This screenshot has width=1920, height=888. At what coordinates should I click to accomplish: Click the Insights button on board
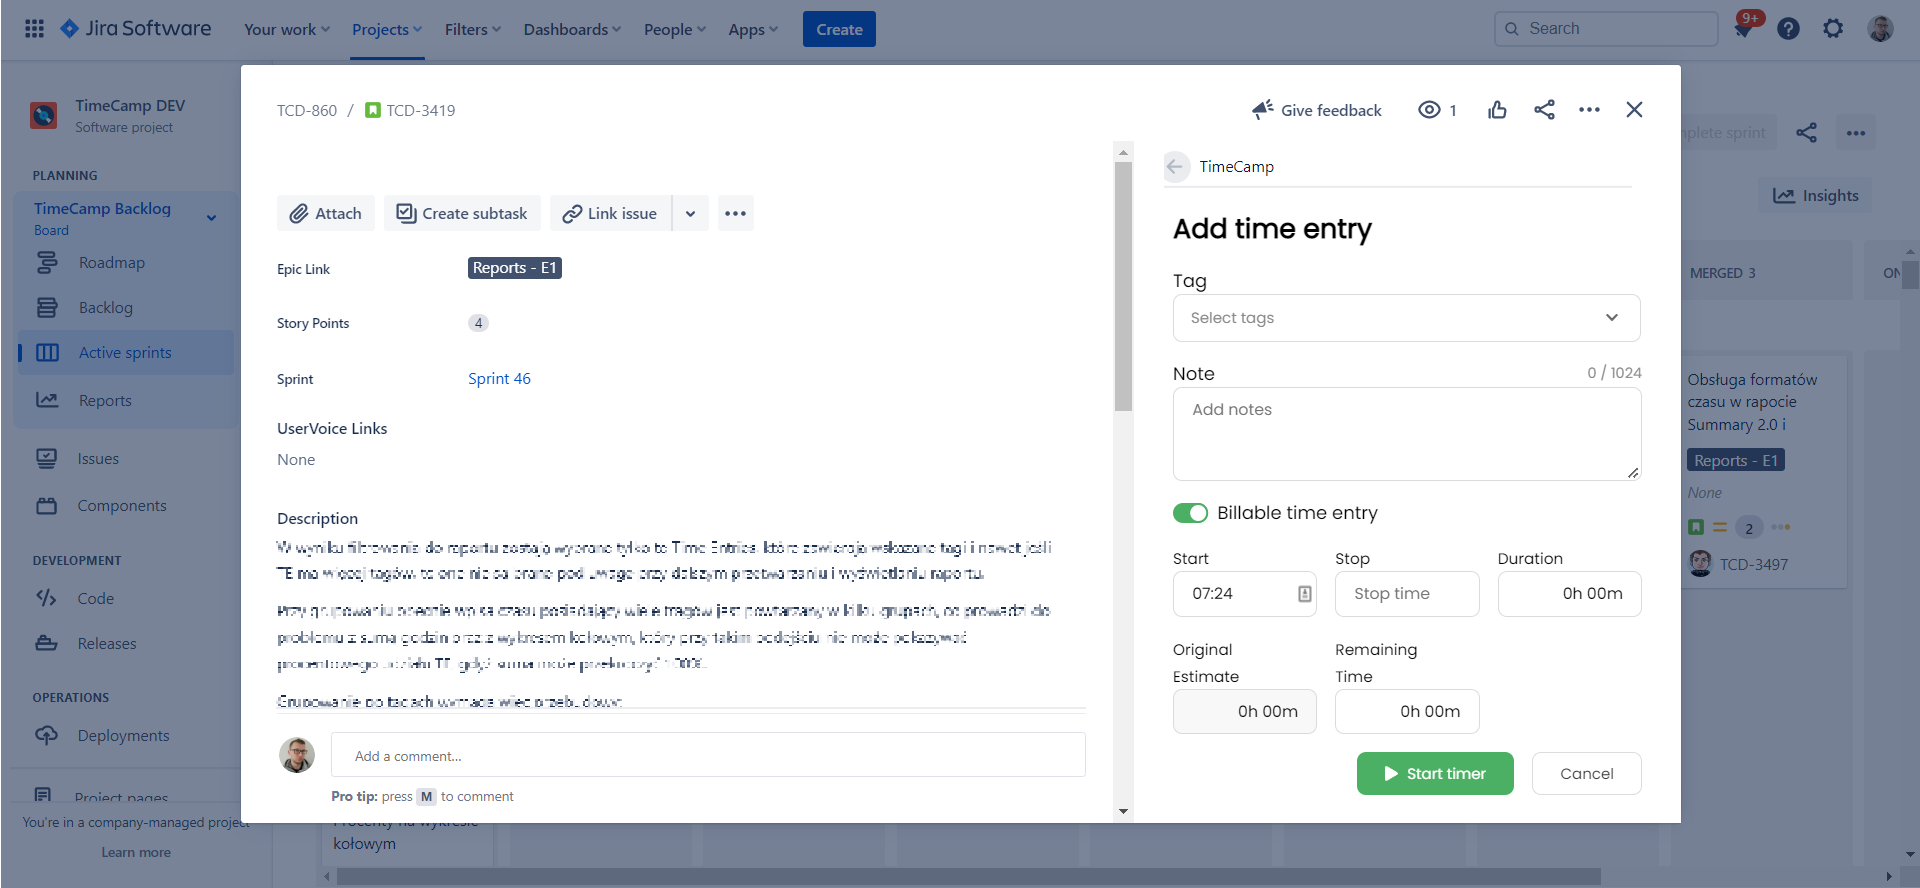point(1815,196)
